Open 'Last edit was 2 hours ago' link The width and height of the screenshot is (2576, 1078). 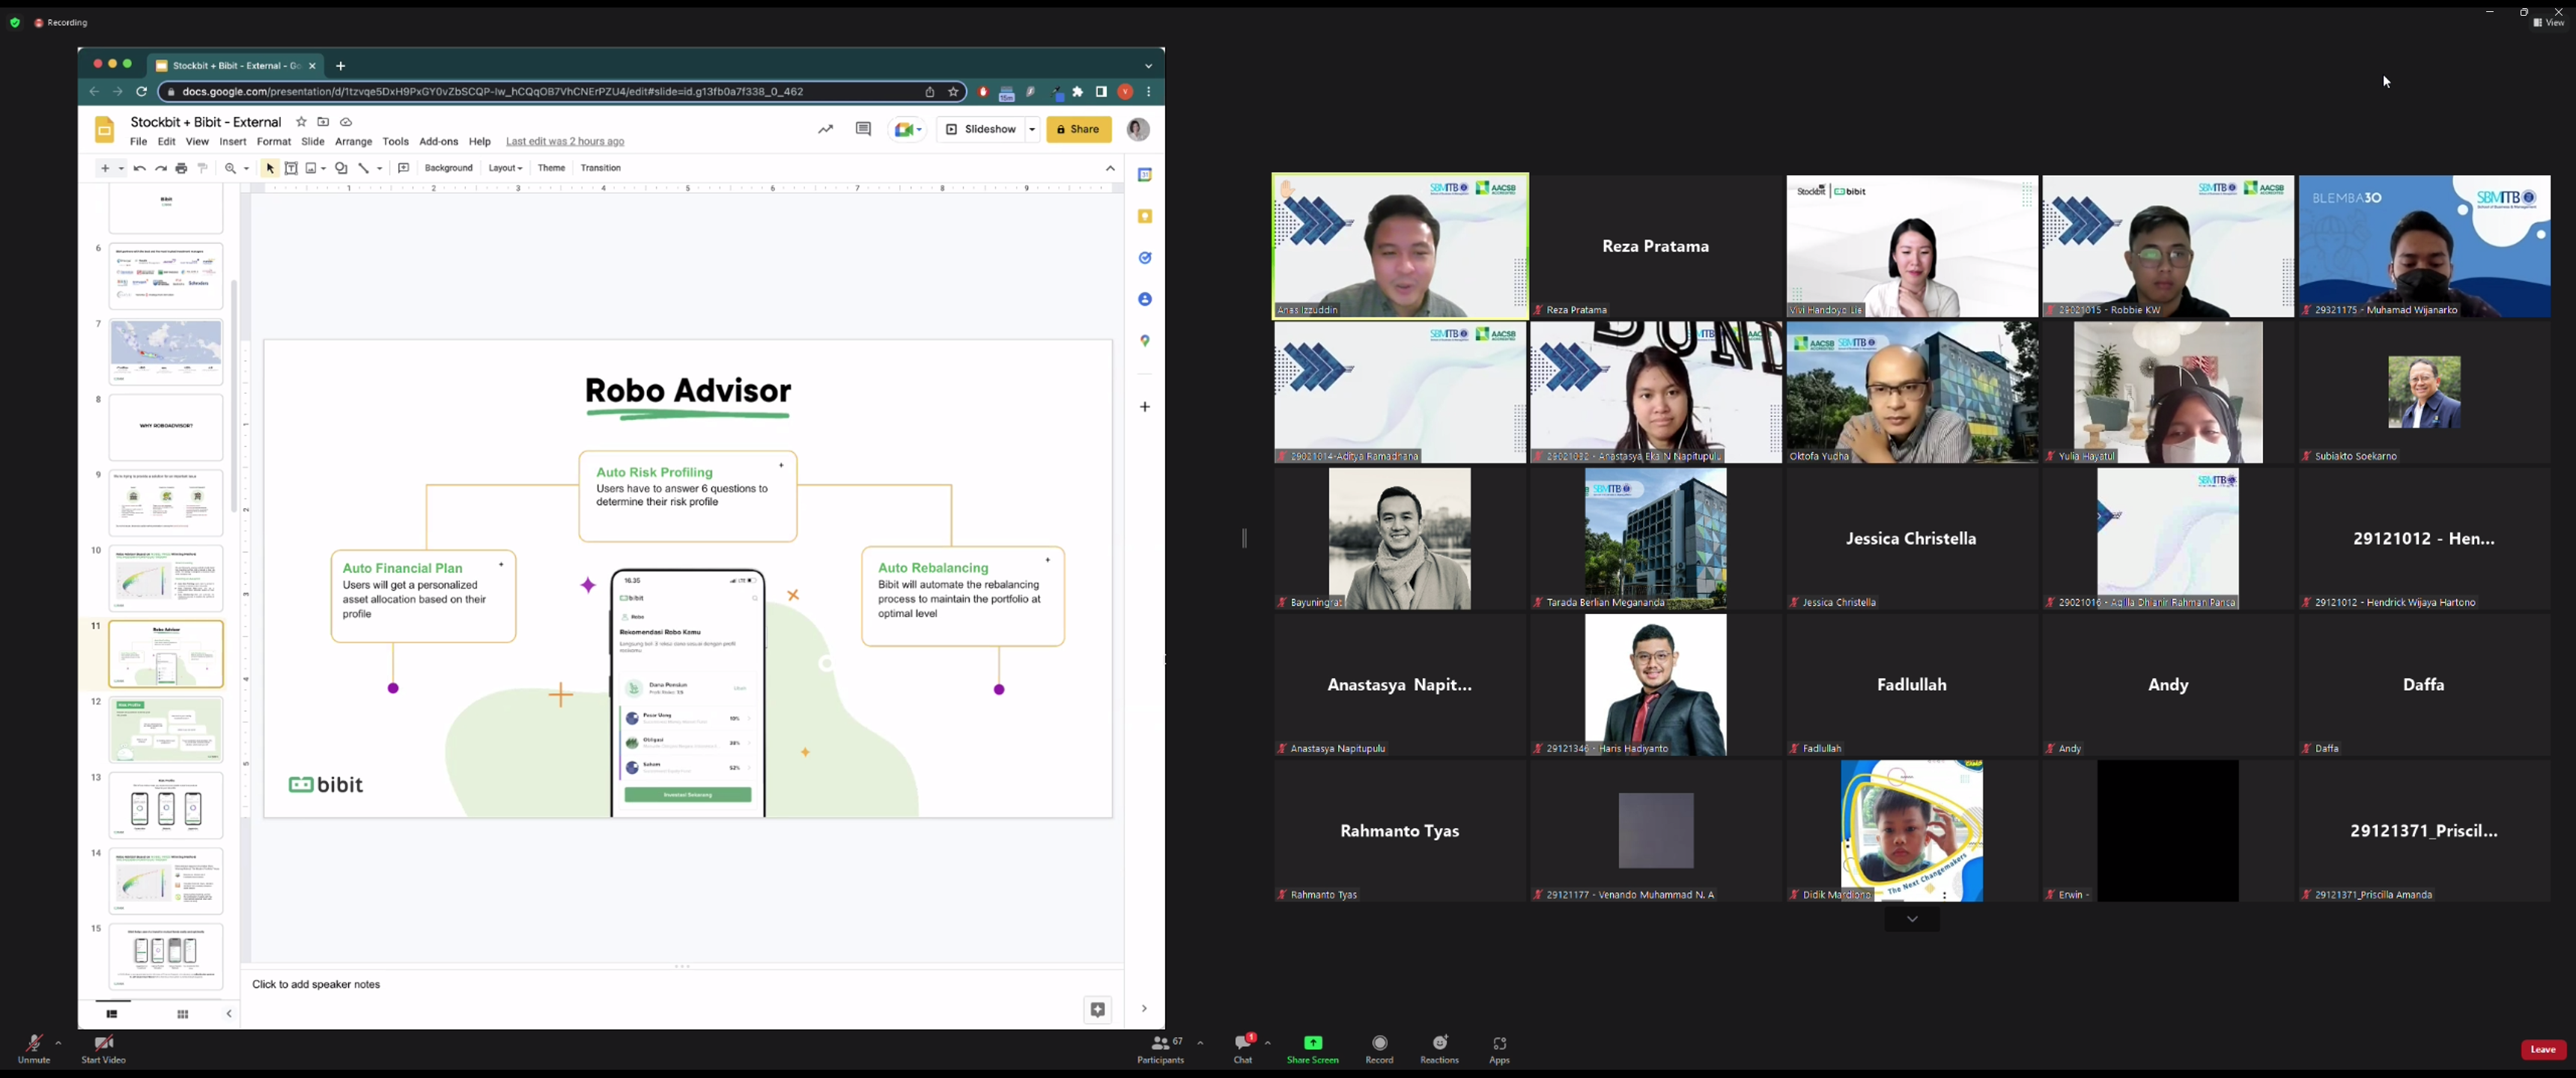pyautogui.click(x=565, y=142)
